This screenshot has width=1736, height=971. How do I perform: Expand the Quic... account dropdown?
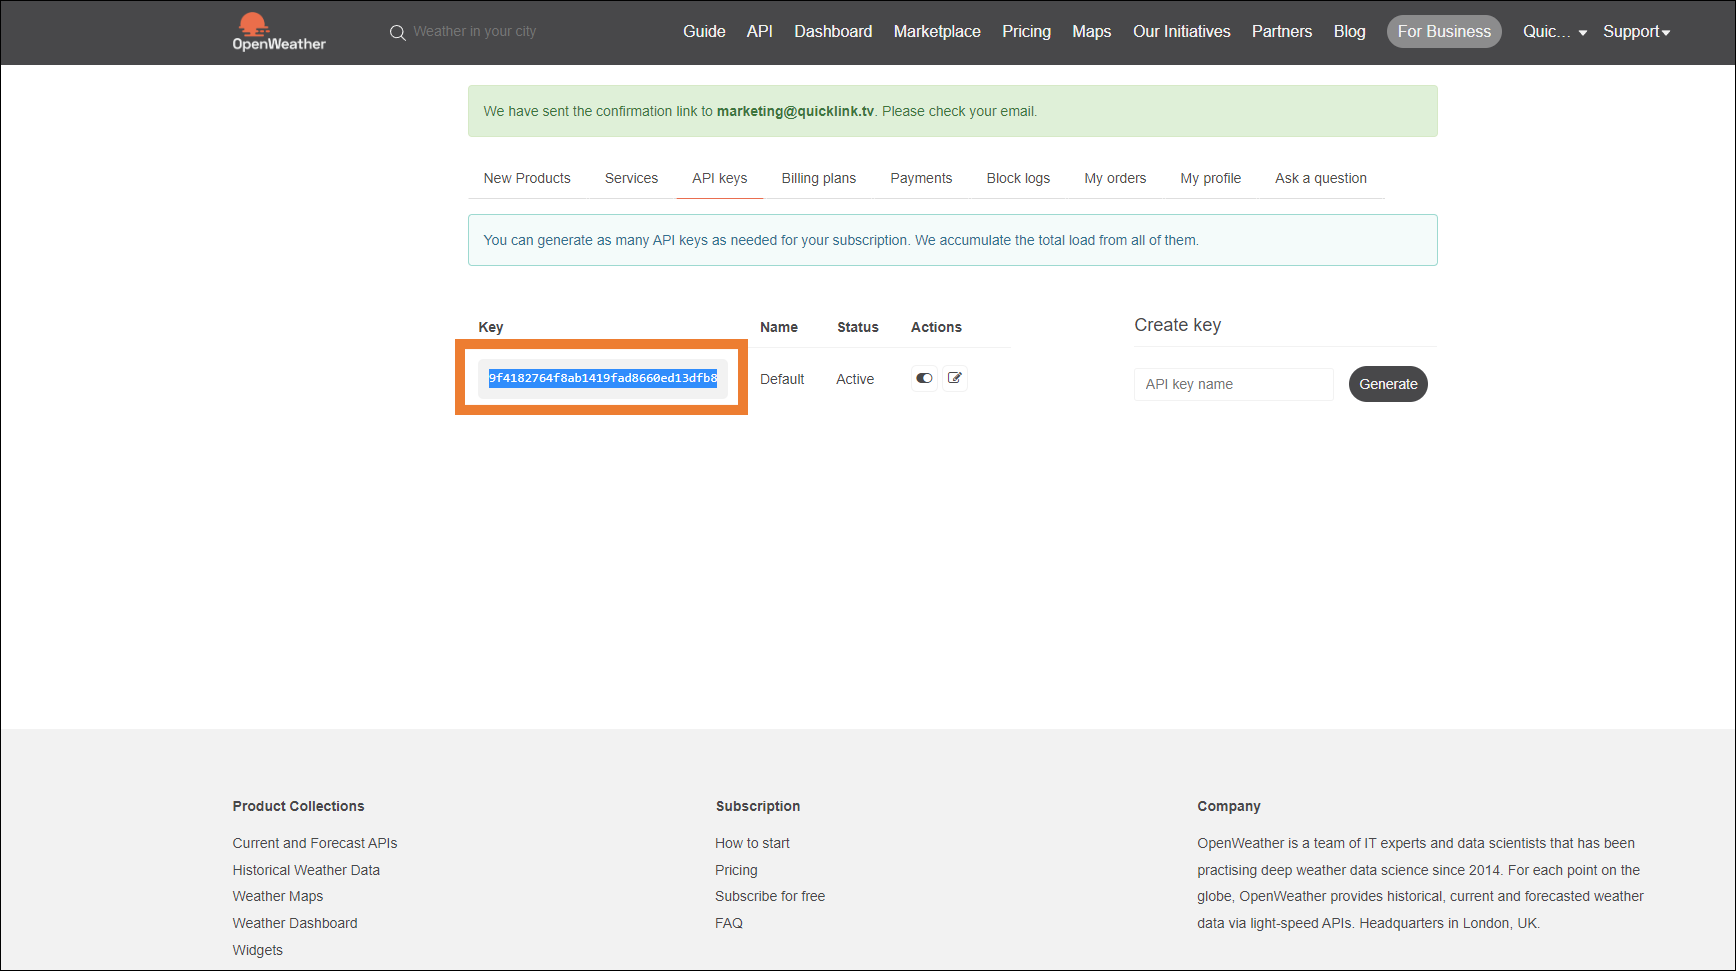click(x=1554, y=32)
